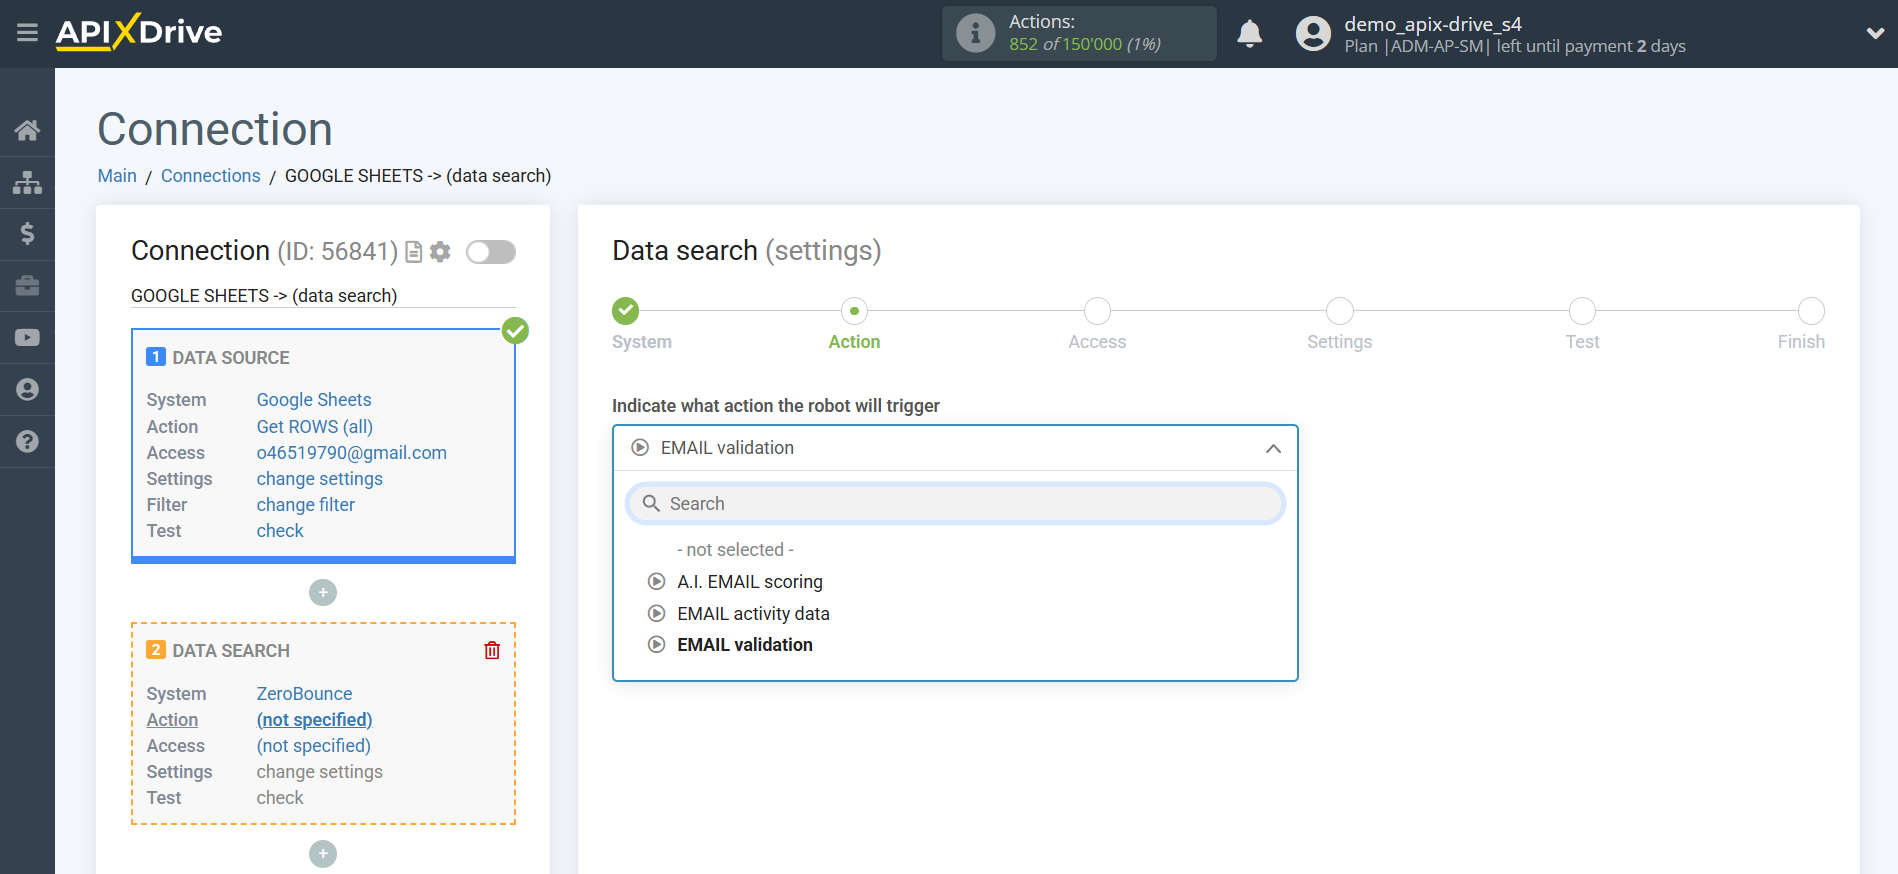Click the notifications bell icon

(1249, 34)
